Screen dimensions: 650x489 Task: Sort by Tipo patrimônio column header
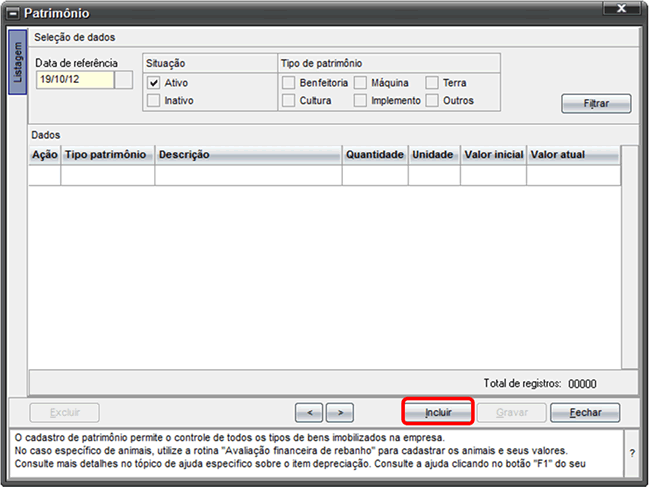coord(108,155)
